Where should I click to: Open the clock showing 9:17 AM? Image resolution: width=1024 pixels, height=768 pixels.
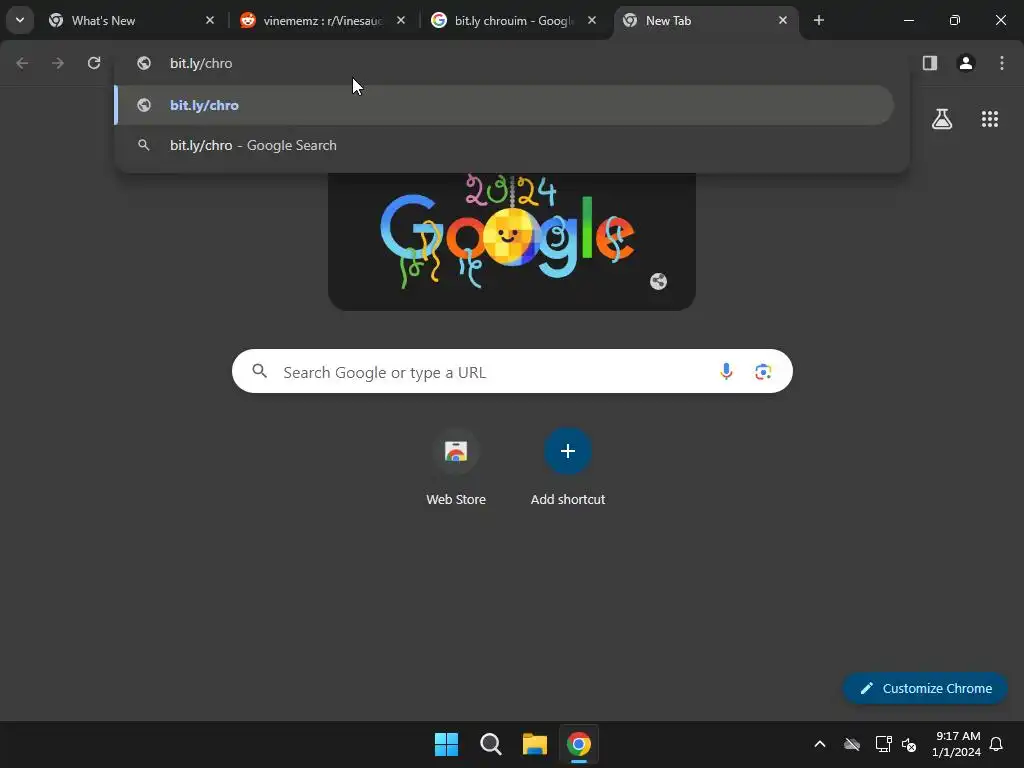pyautogui.click(x=956, y=744)
